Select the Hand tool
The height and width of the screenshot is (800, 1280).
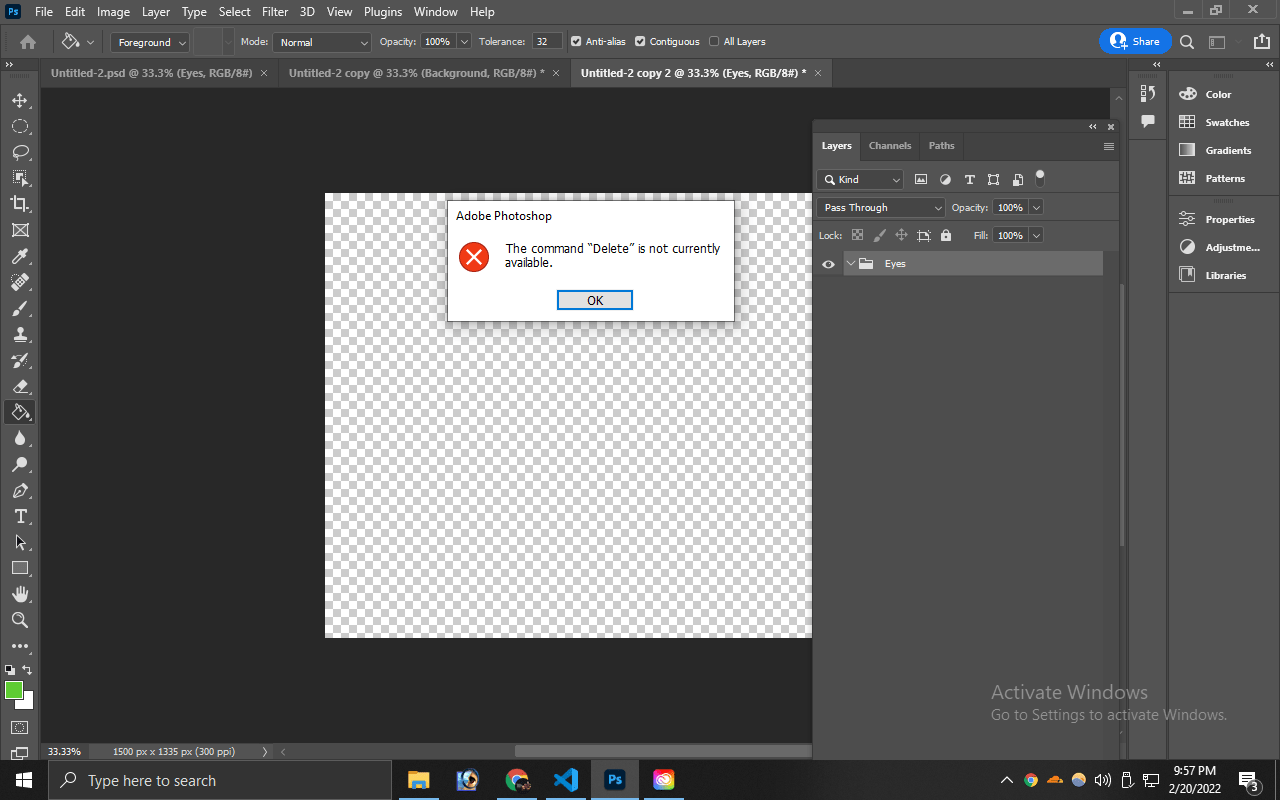pos(20,594)
